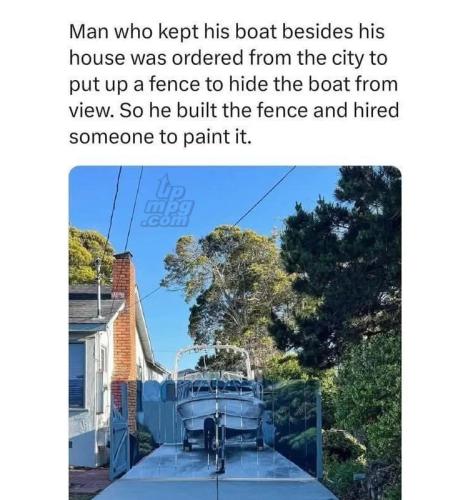This screenshot has width=468, height=500.
Task: Click the word 'fence' in second-to-last line
Action: click(282, 111)
